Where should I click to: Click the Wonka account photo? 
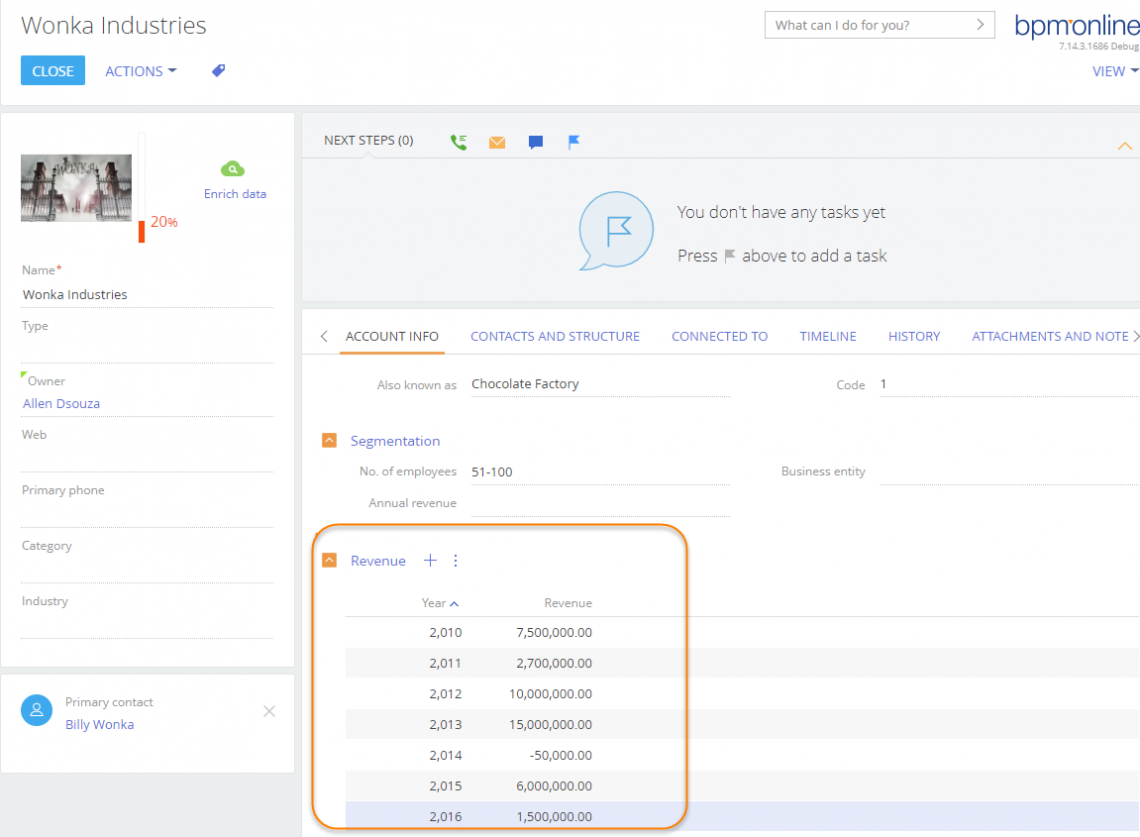coord(76,188)
